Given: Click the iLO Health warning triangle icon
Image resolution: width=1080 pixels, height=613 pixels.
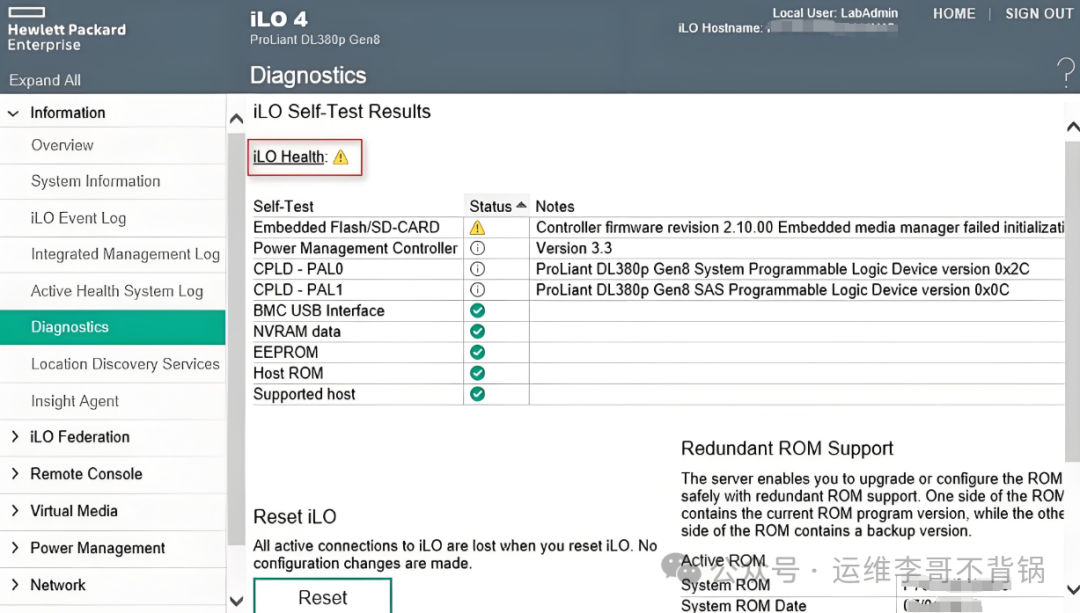Looking at the screenshot, I should (x=341, y=158).
